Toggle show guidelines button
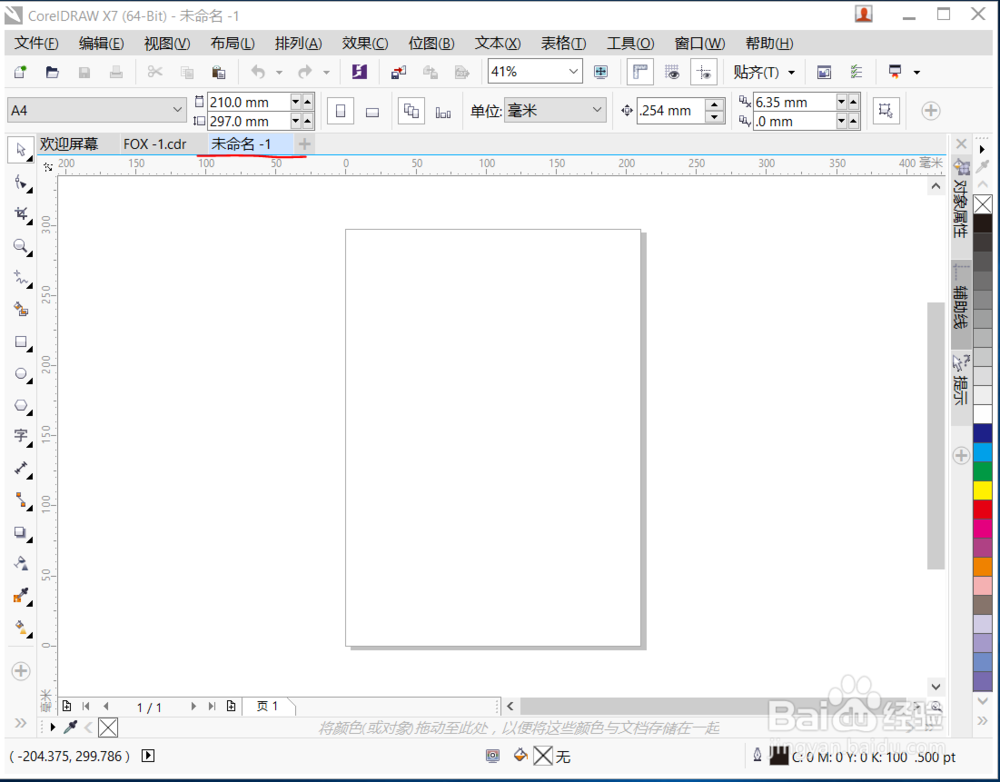This screenshot has width=1000, height=782. point(704,72)
